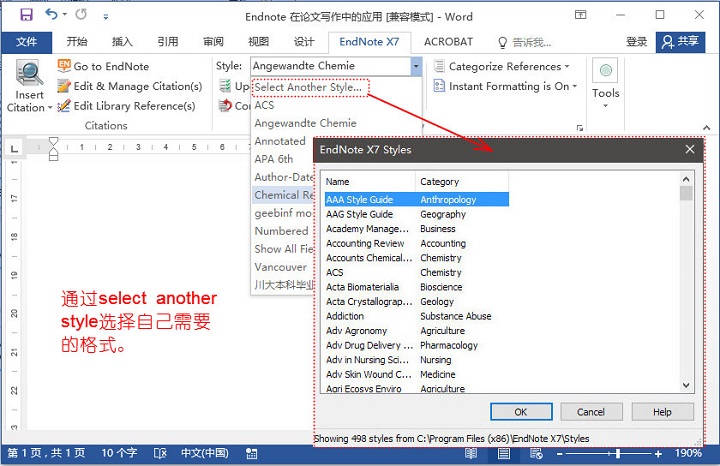Select Vancouver style in list

pos(281,267)
